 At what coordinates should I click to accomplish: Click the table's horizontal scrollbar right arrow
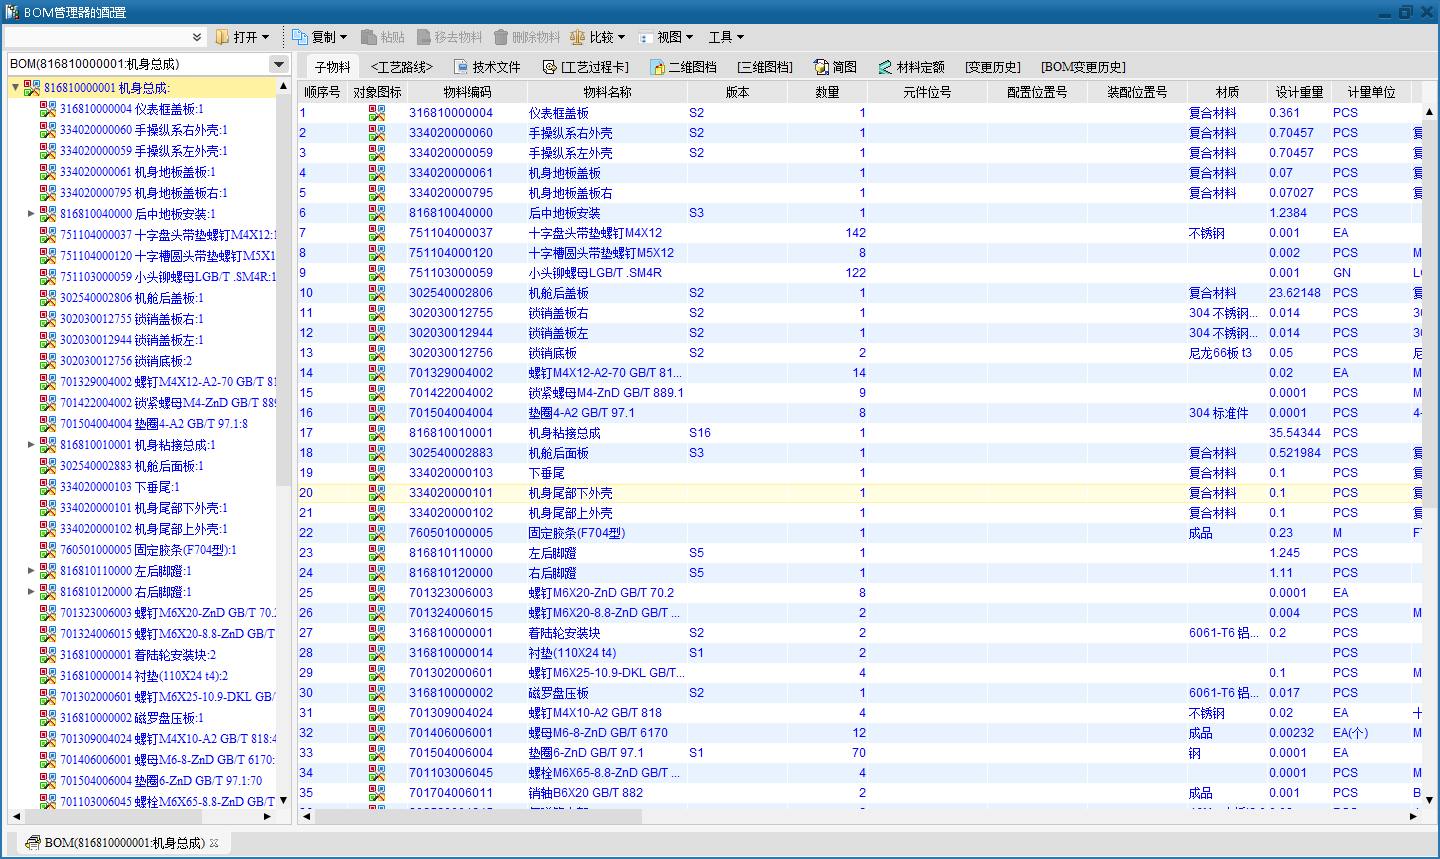point(1413,816)
